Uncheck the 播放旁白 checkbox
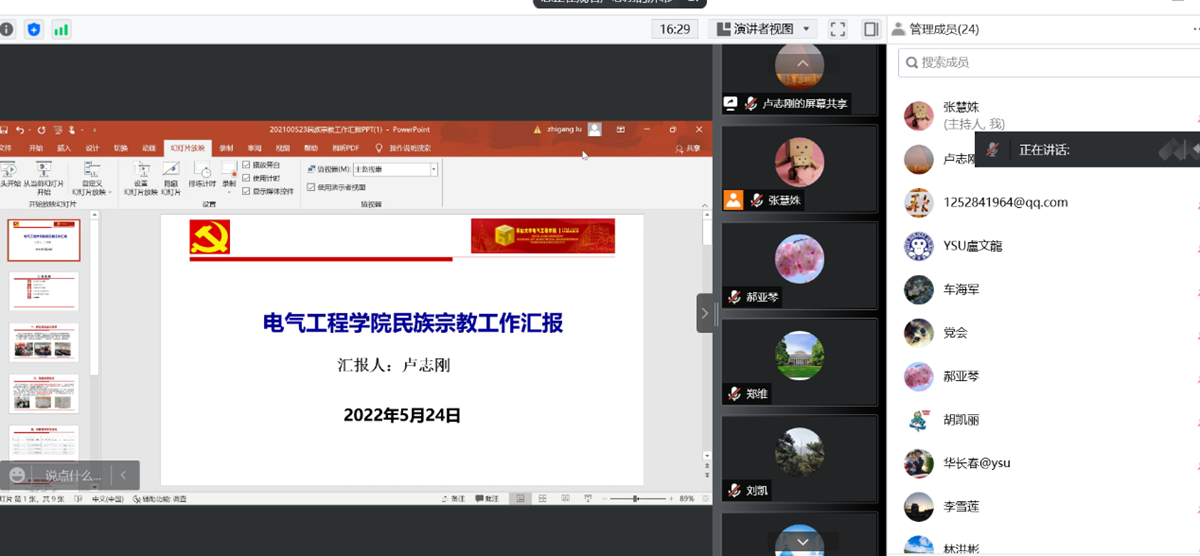Screen dimensions: 1200x556 pyautogui.click(x=247, y=165)
